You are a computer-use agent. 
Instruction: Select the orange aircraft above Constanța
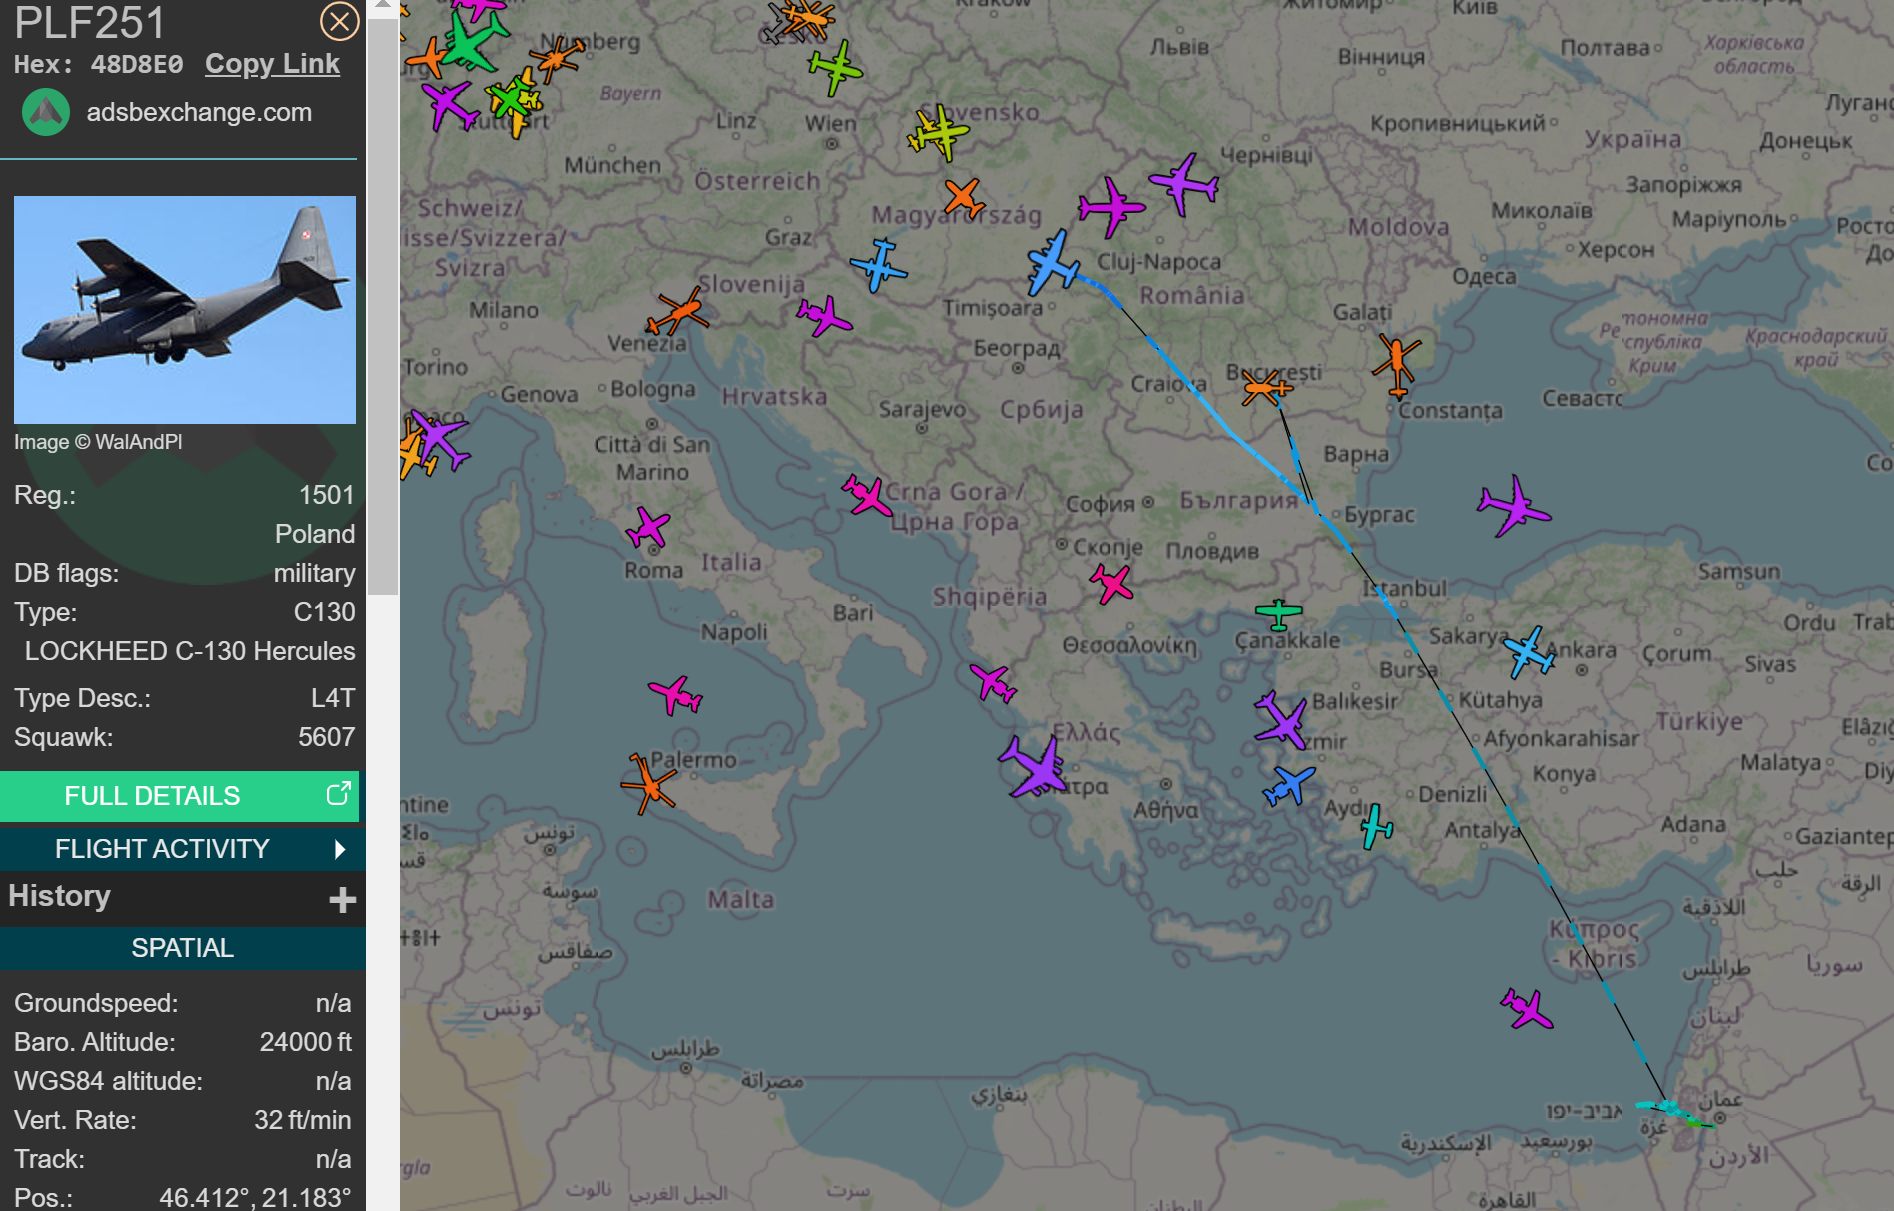point(1396,365)
